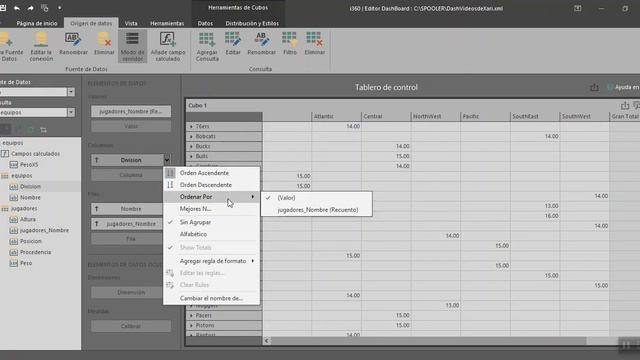The height and width of the screenshot is (360, 640).
Task: Click the Redo arrow in title bar
Action: (x=31, y=8)
